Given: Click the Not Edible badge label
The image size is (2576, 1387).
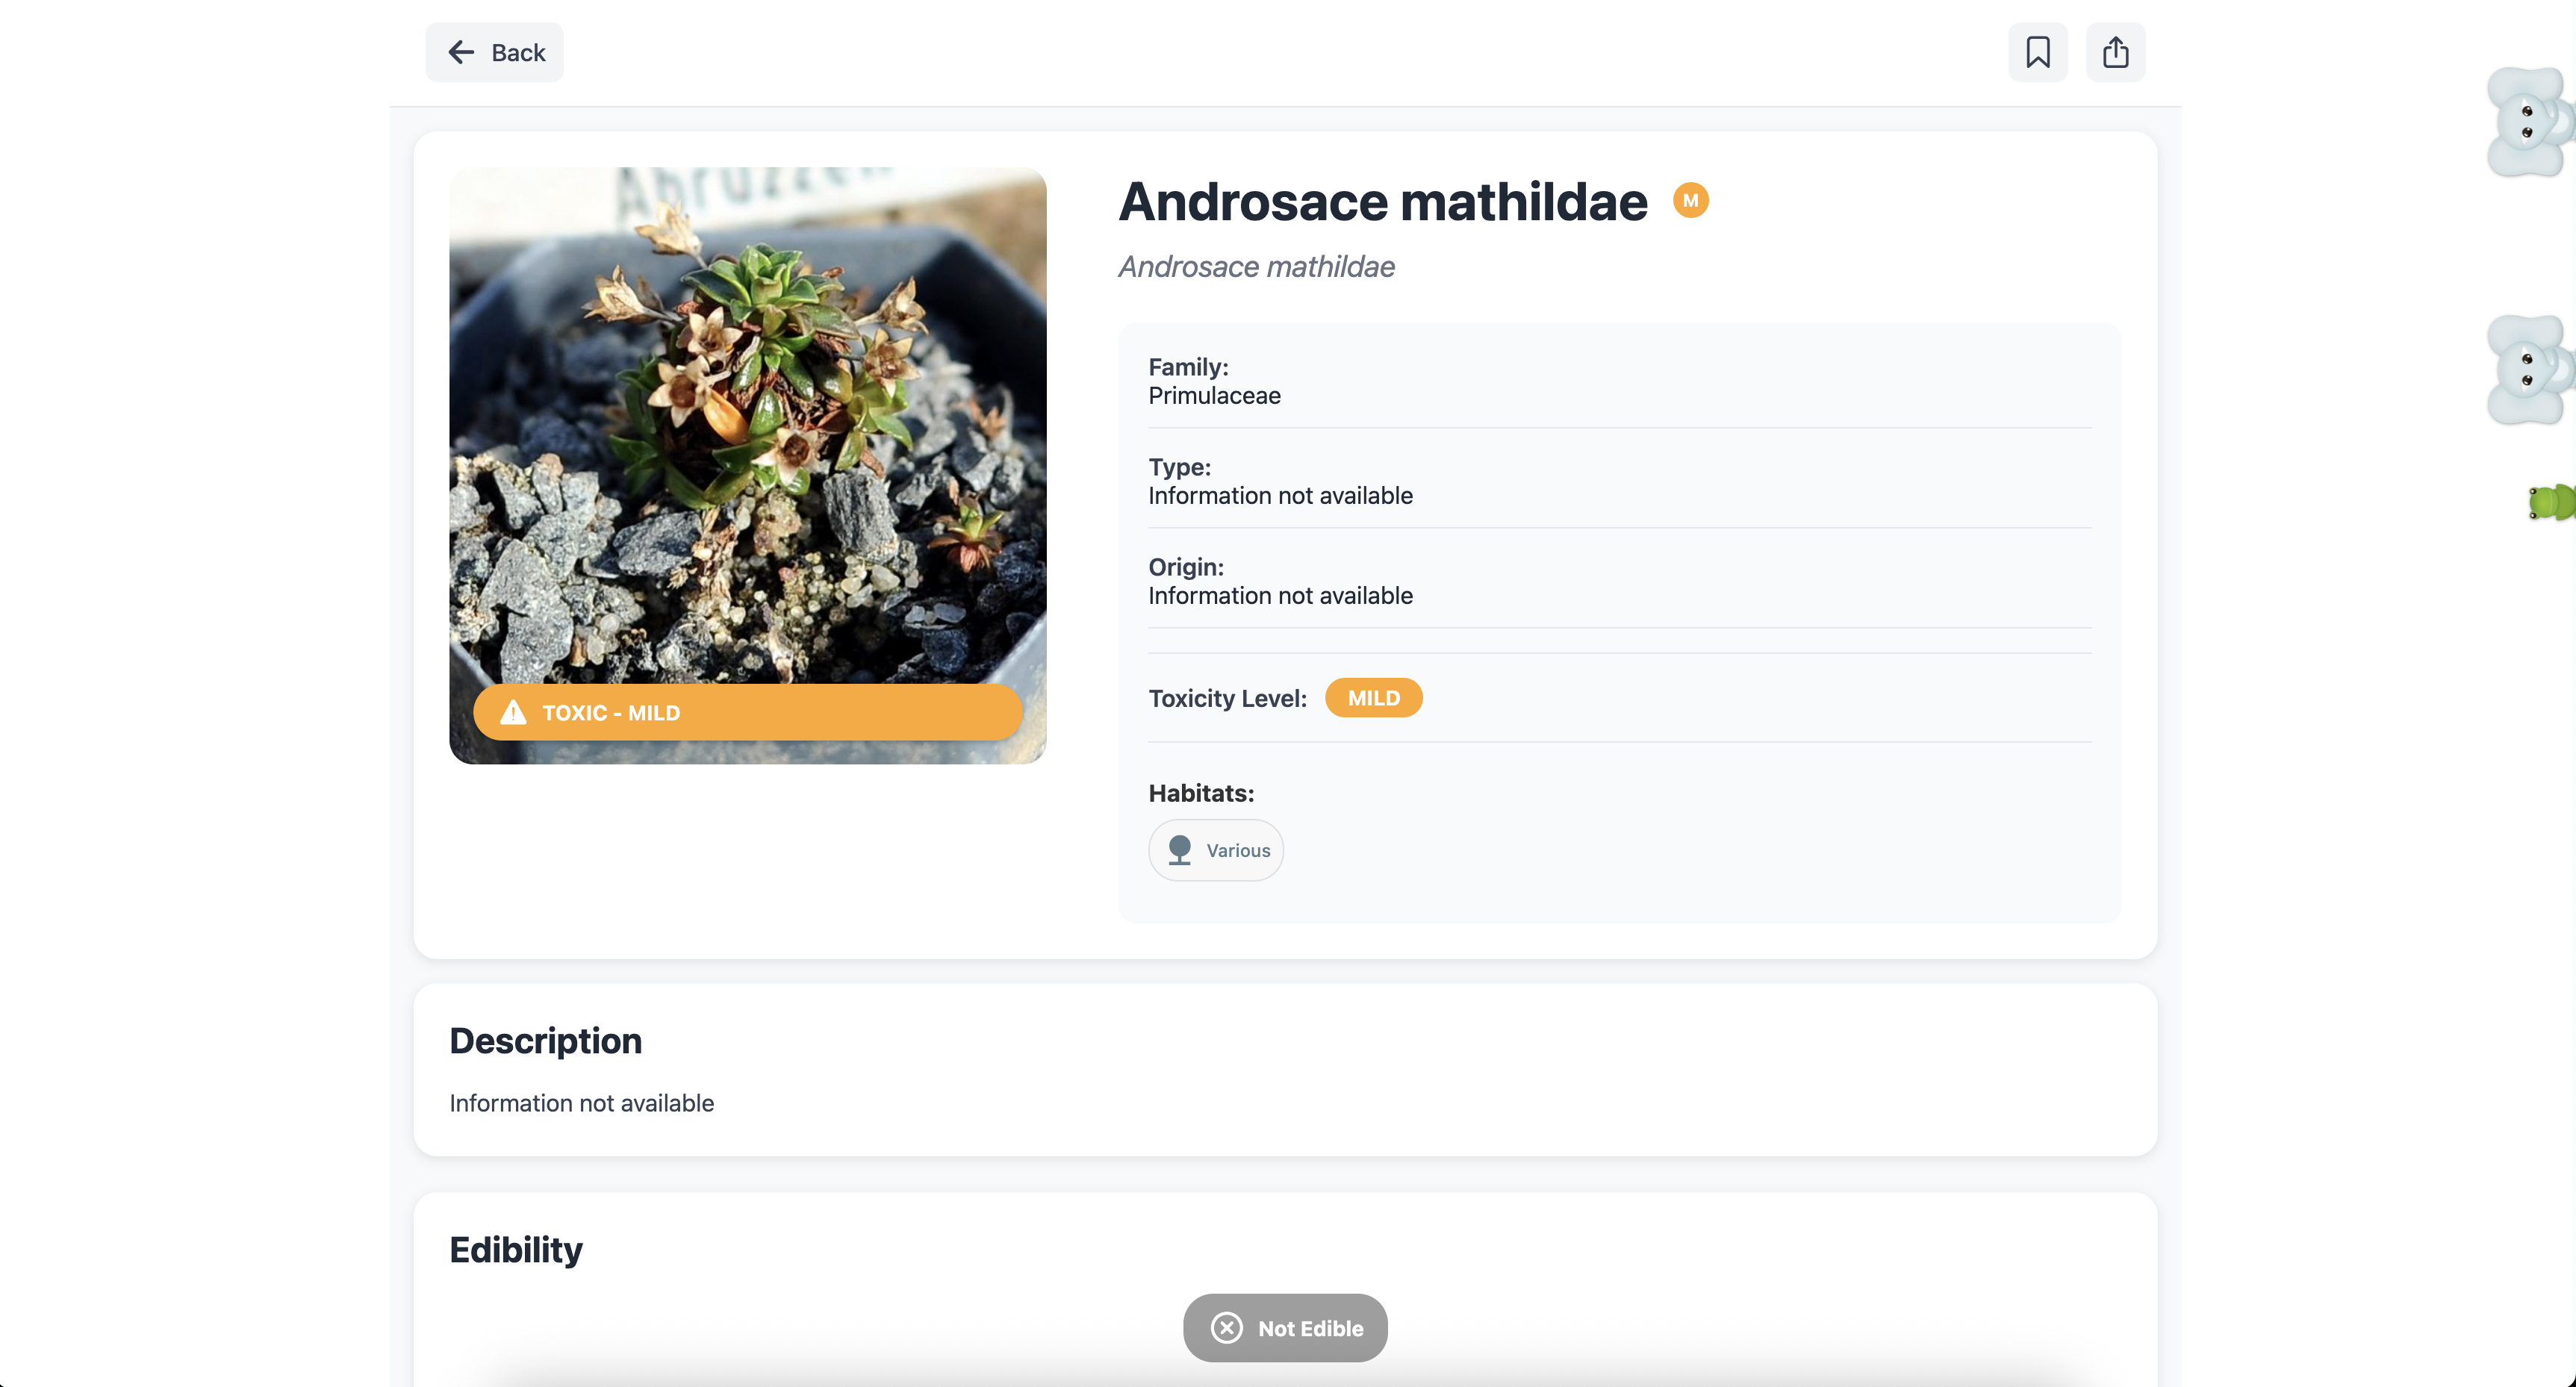Looking at the screenshot, I should (1310, 1328).
